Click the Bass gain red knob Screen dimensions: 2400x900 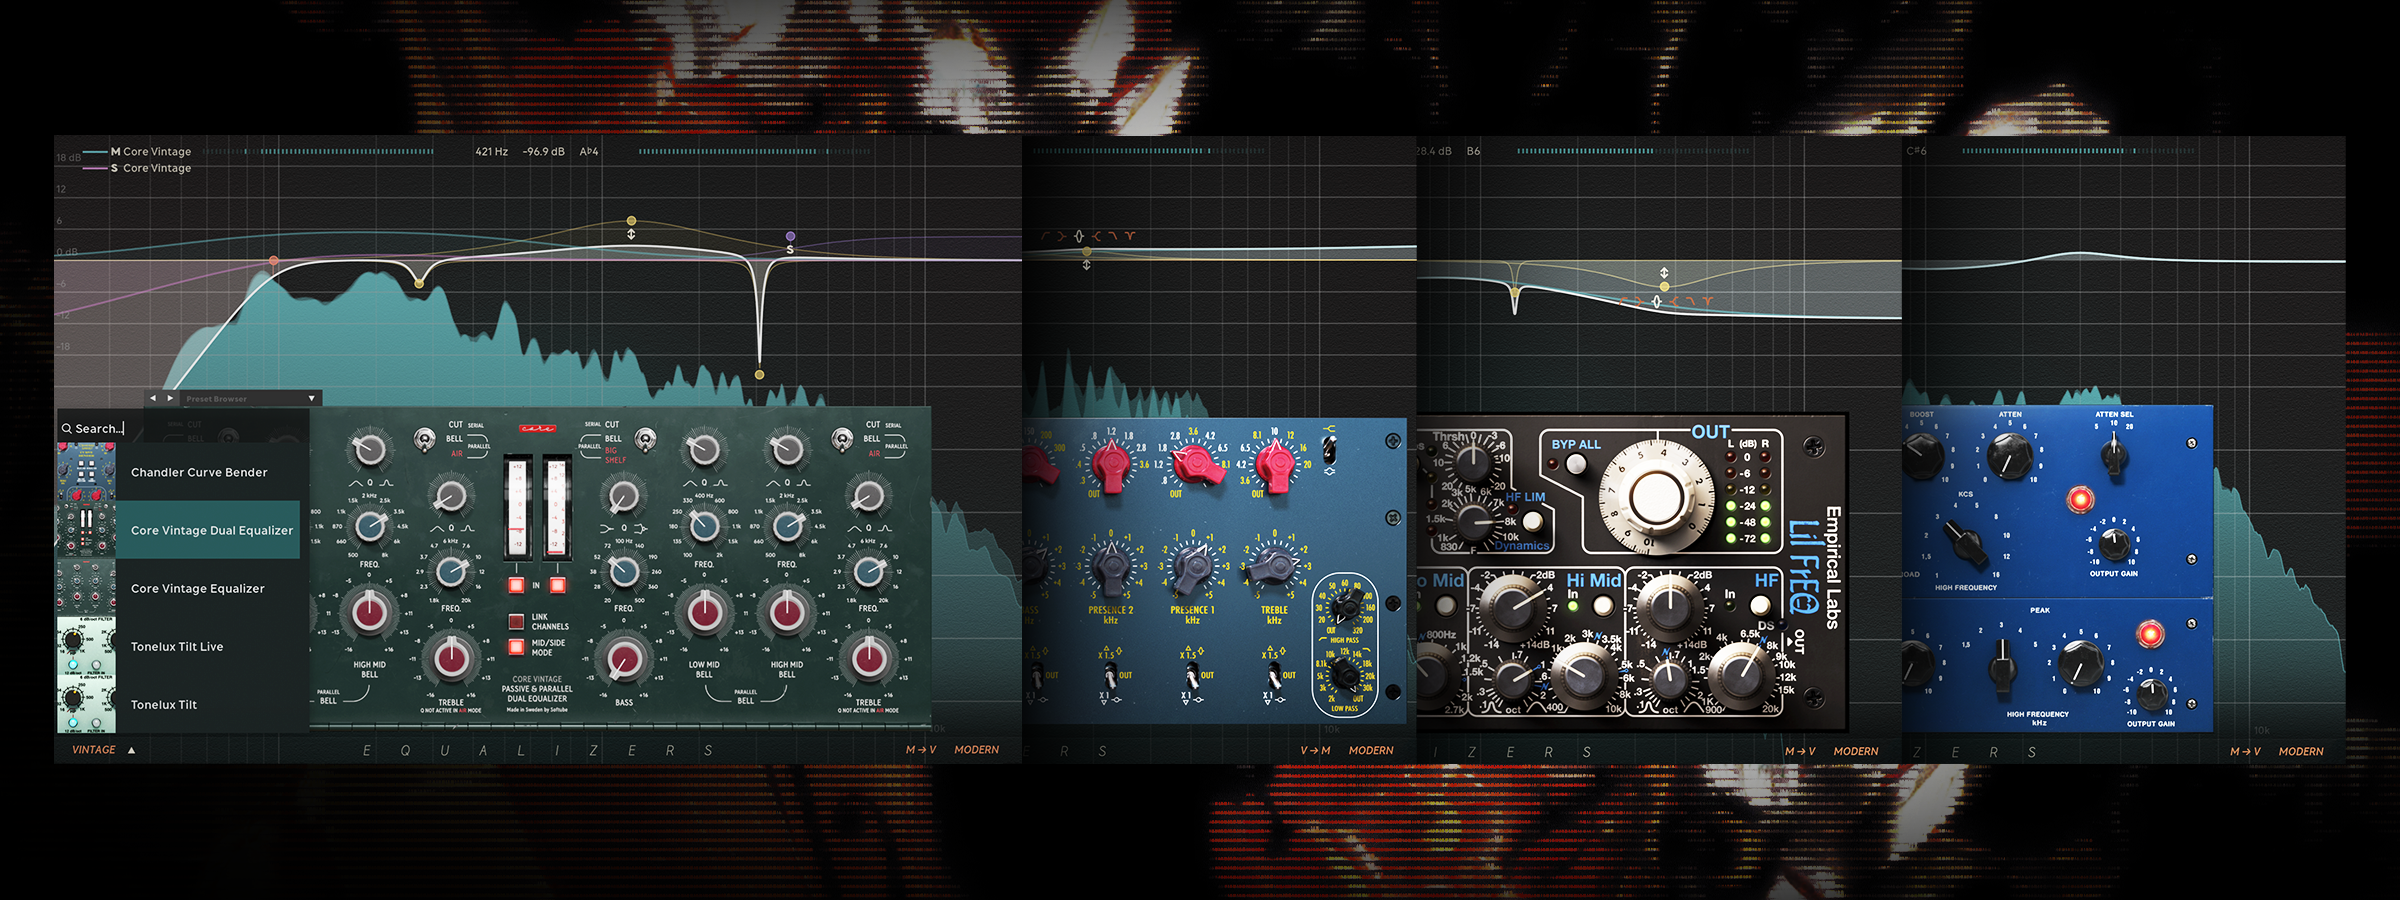point(624,660)
